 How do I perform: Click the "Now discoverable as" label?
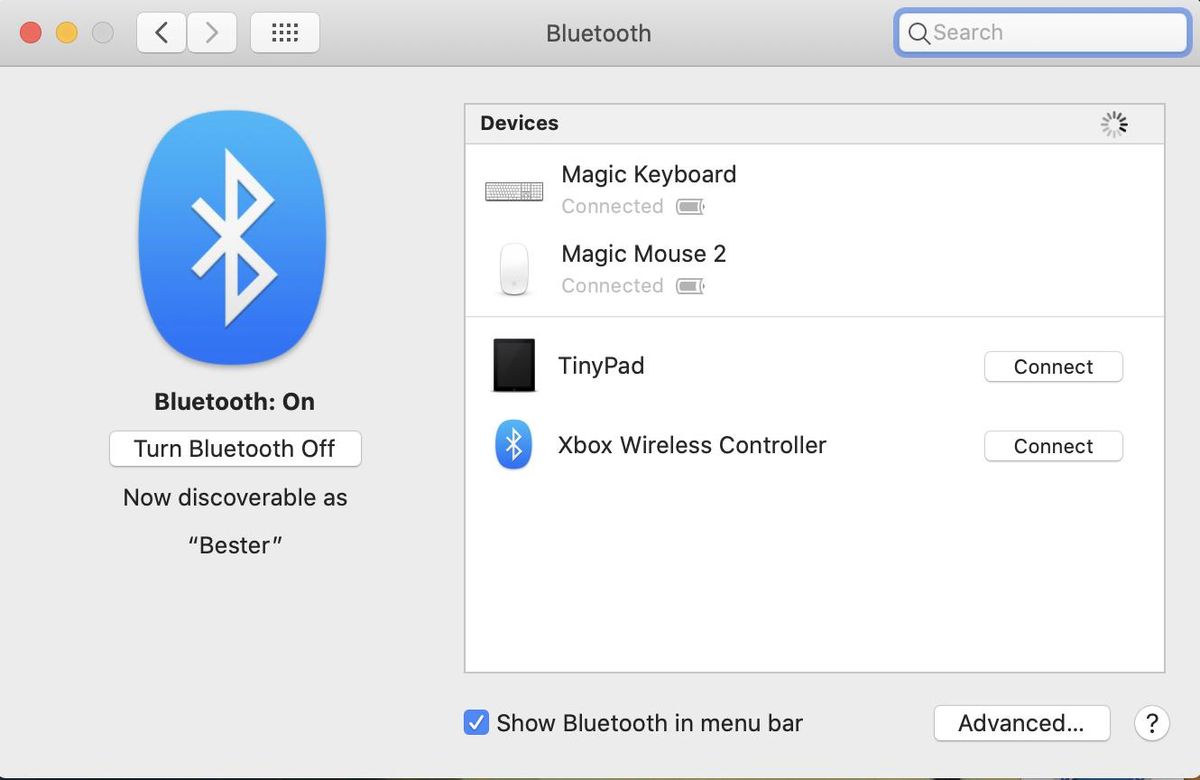(235, 497)
